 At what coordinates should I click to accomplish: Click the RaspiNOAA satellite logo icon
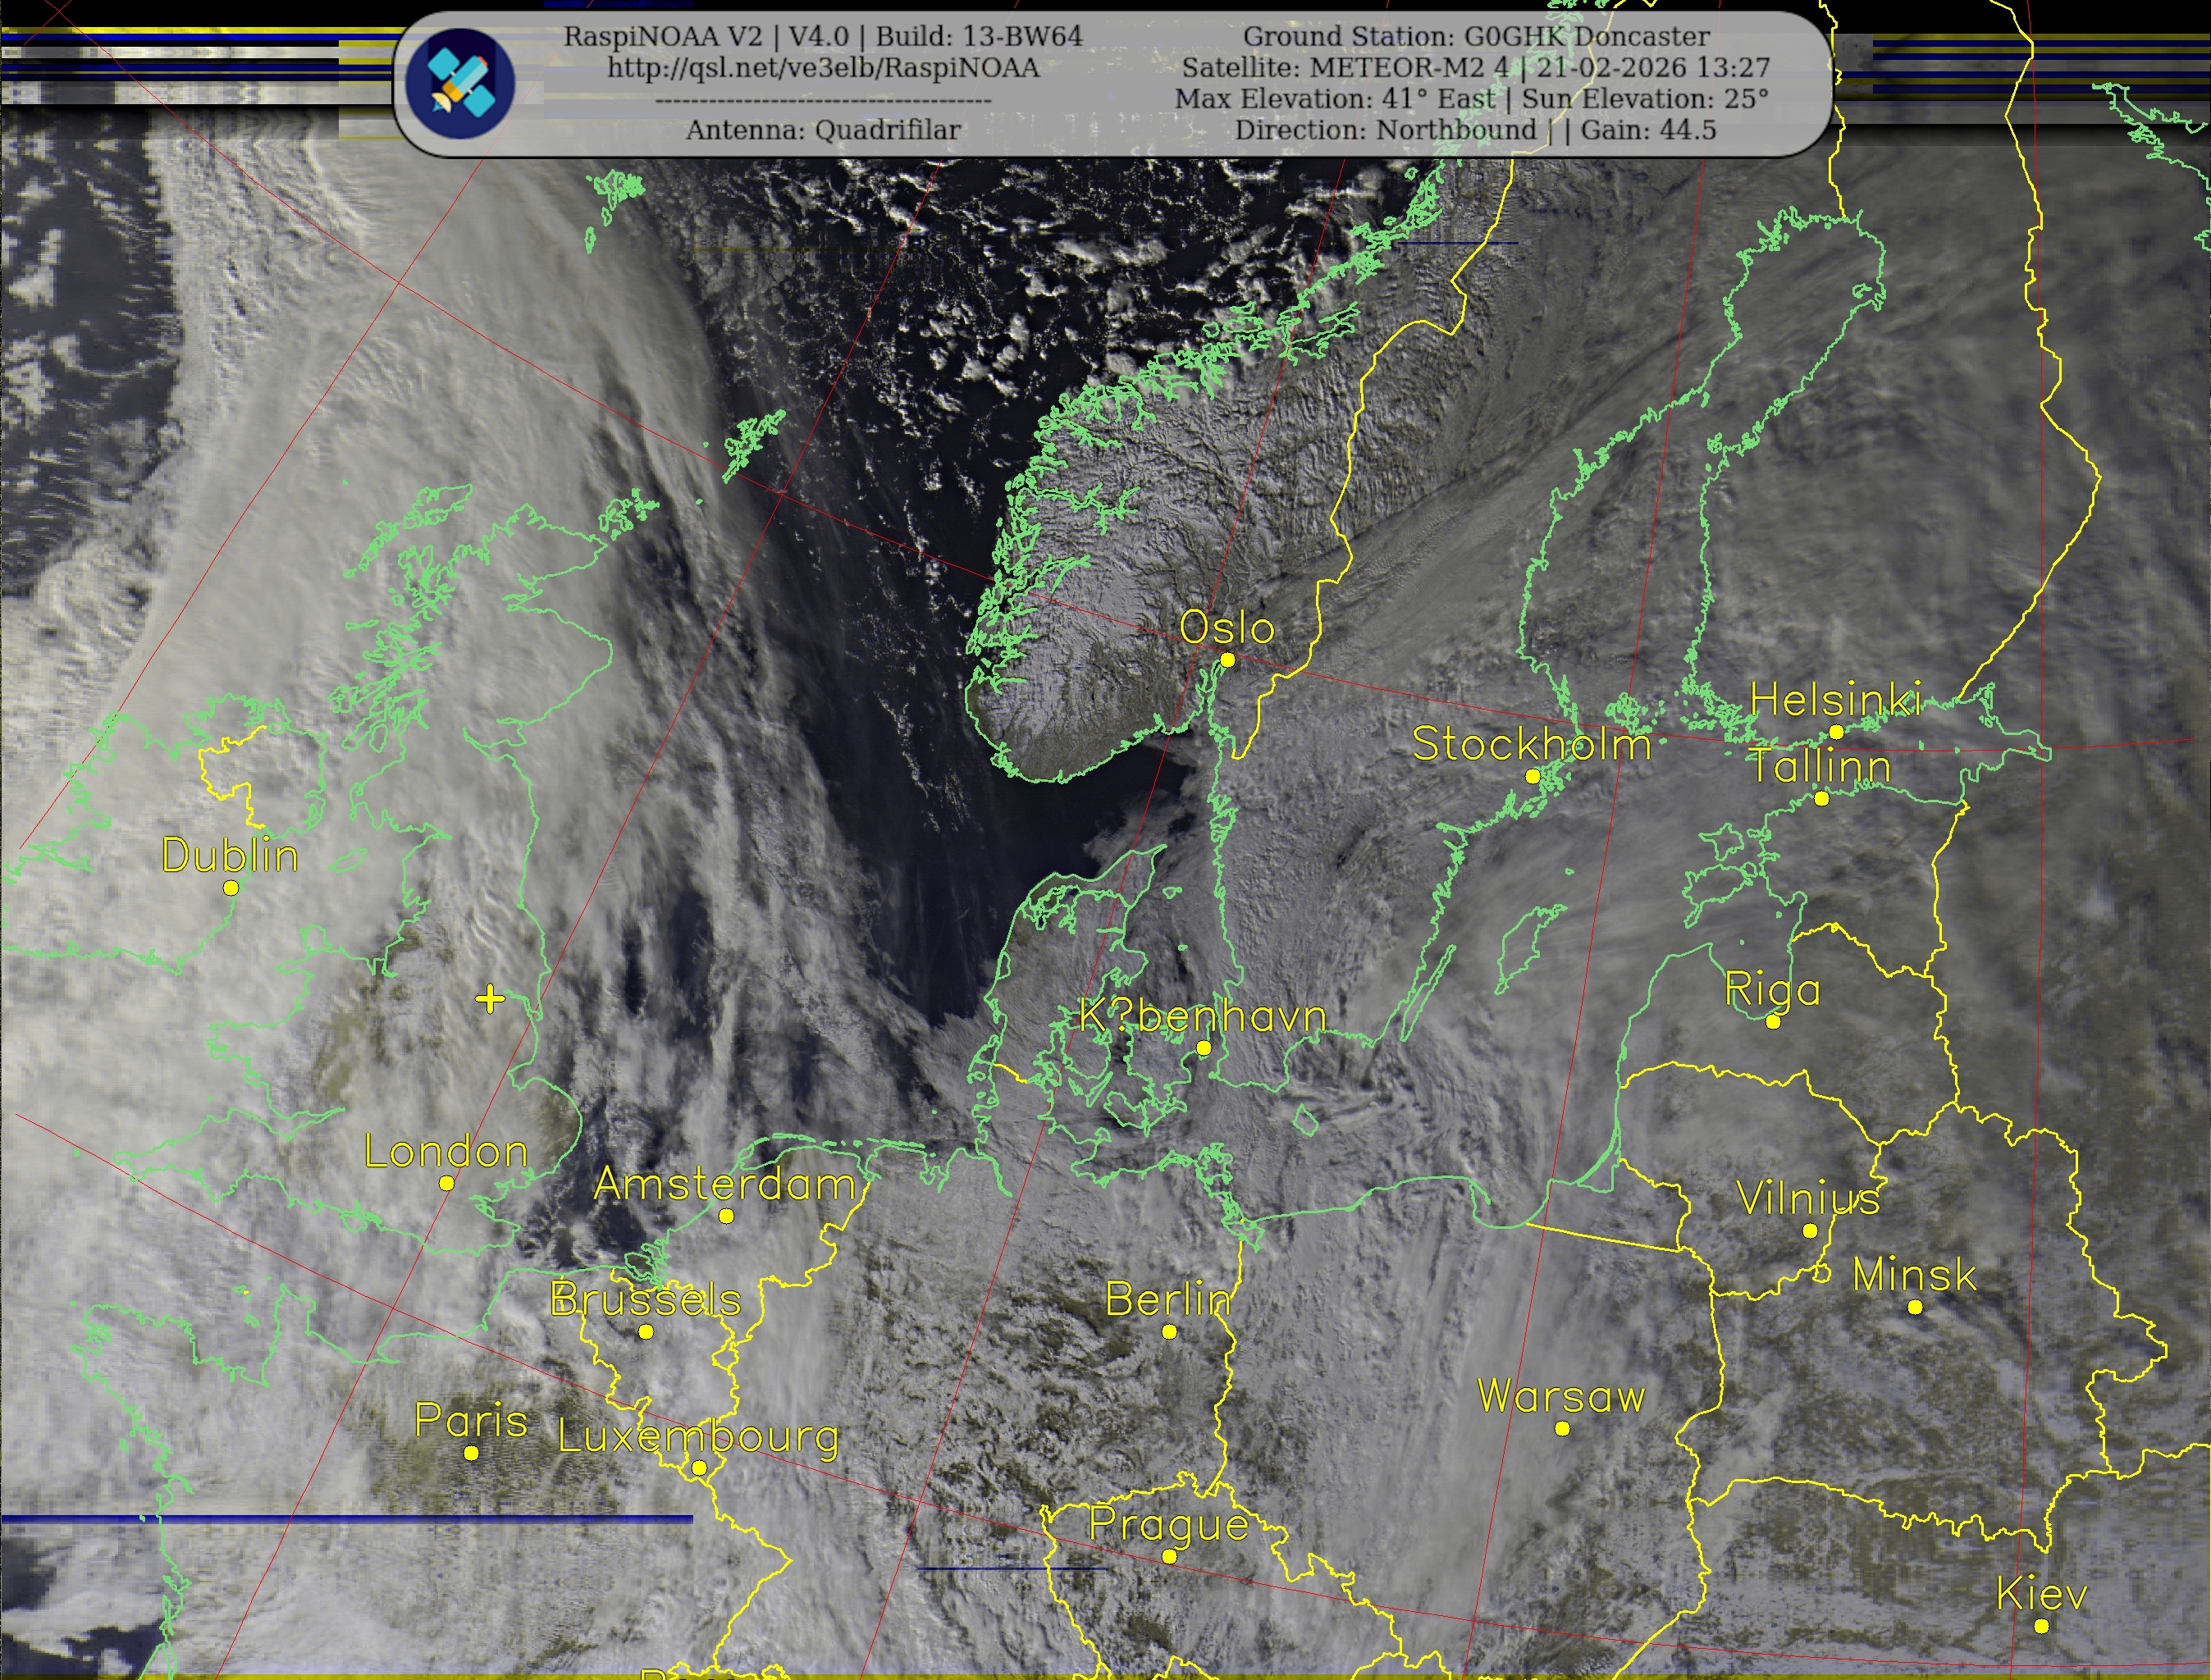(x=460, y=84)
